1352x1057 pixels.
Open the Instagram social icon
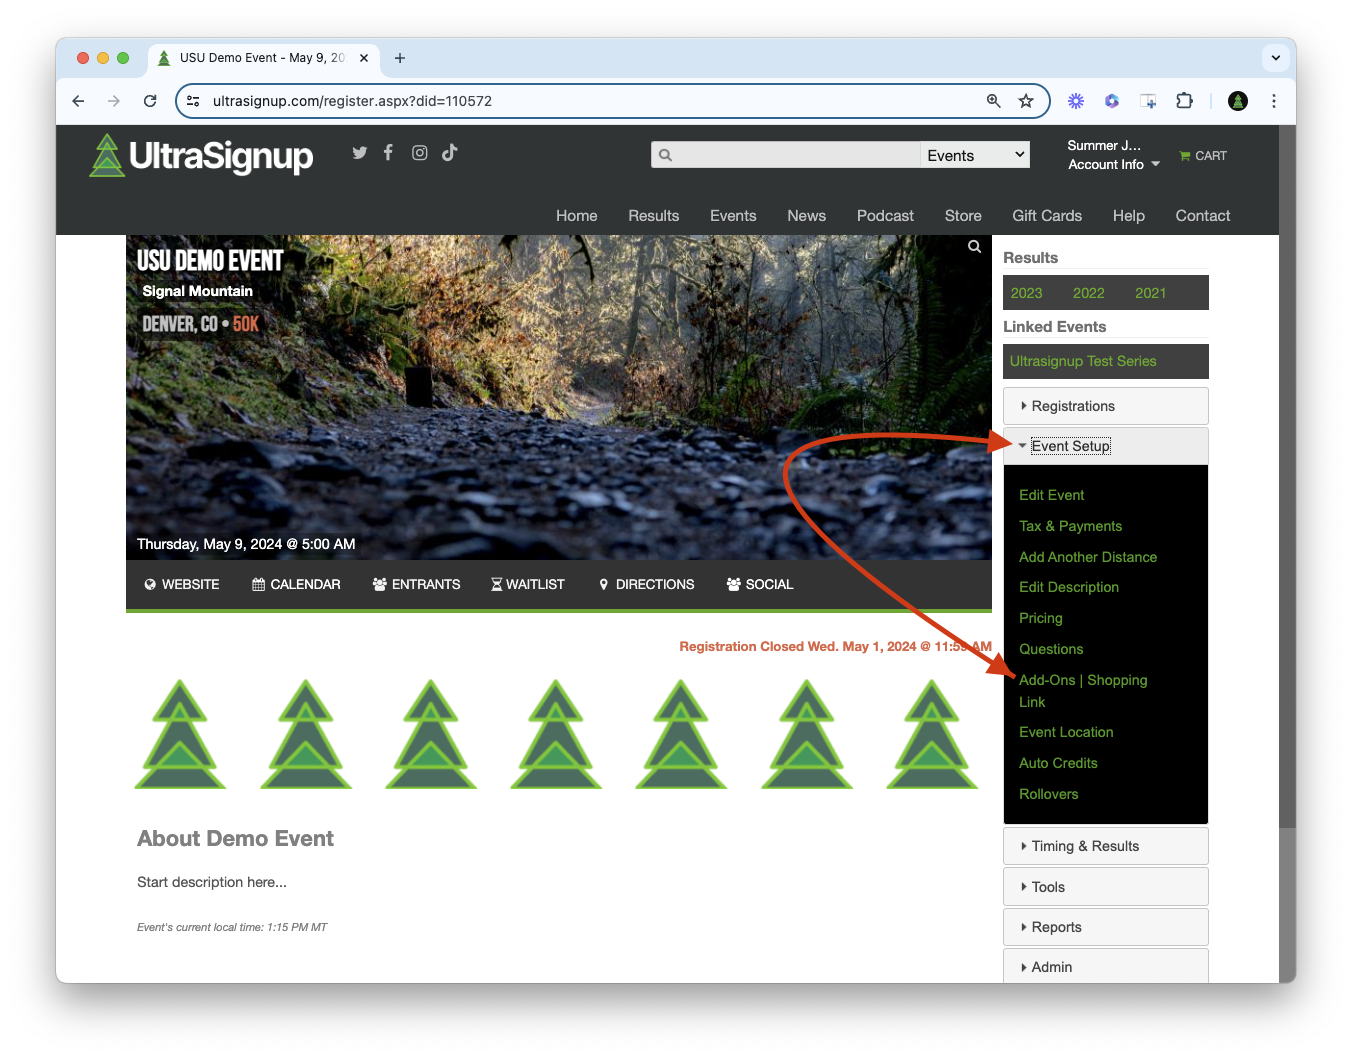coord(420,152)
